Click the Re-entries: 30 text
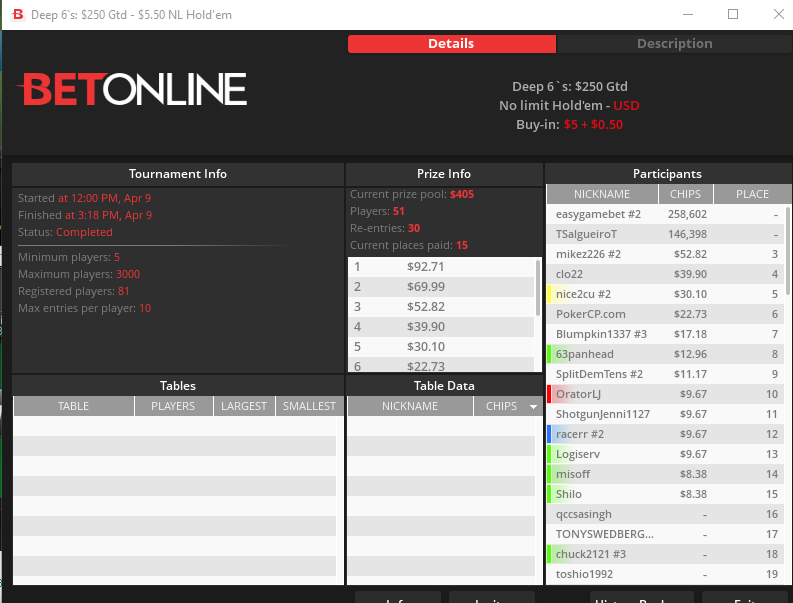 pos(385,228)
